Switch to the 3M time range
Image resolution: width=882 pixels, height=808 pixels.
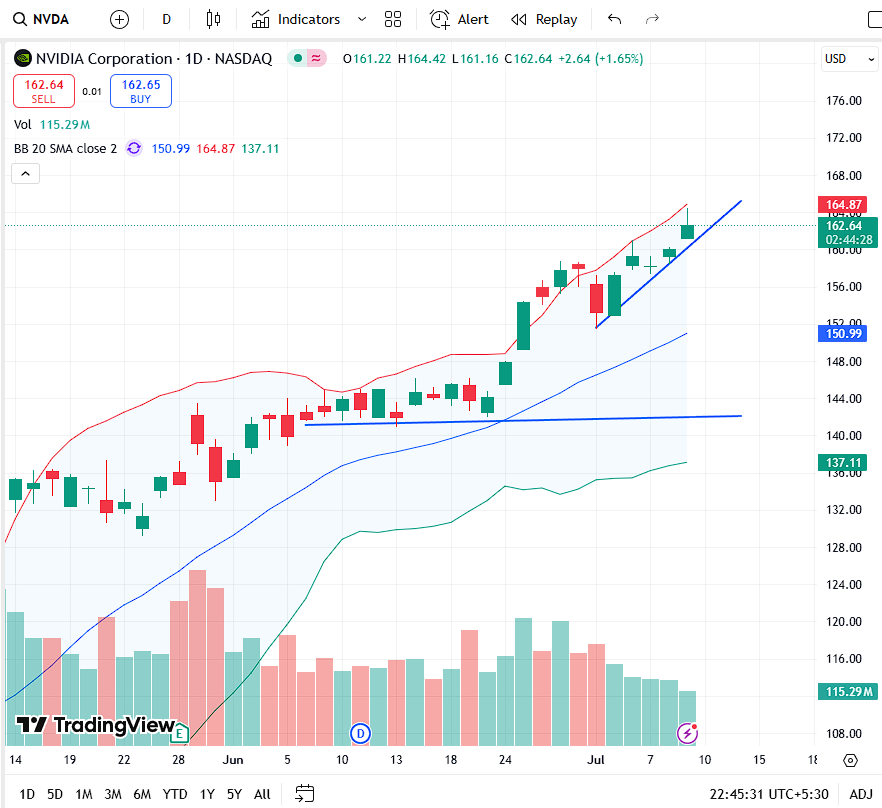(112, 794)
